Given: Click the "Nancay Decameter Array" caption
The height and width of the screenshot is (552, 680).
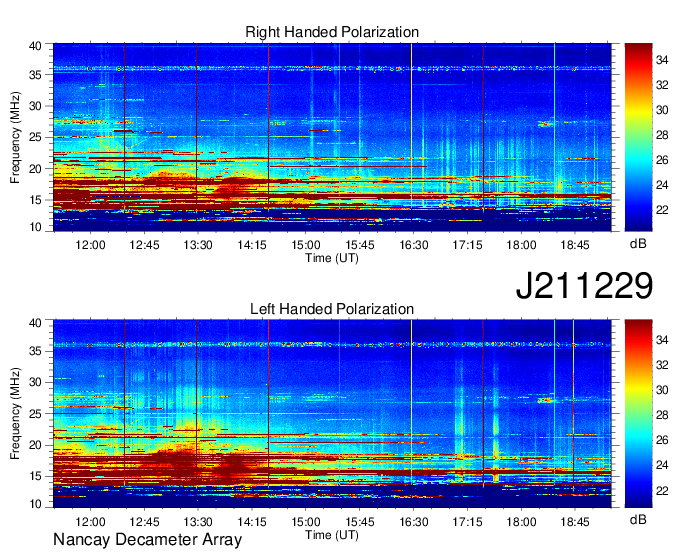Looking at the screenshot, I should coord(147,540).
